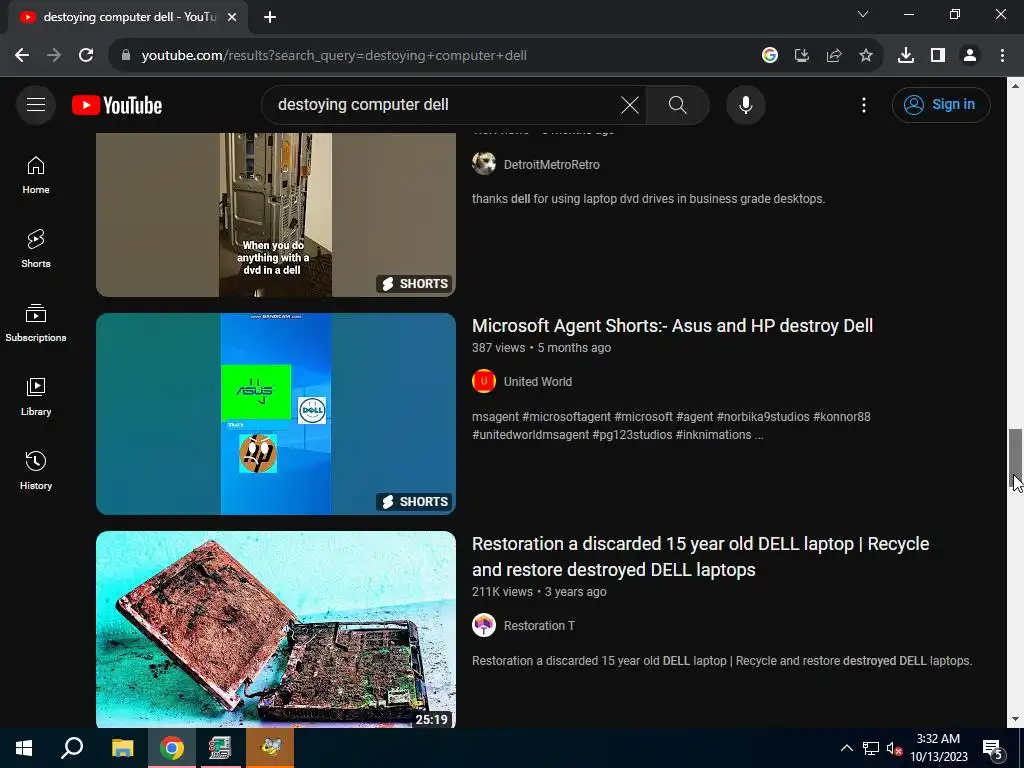1024x768 pixels.
Task: Click the muted volume tray icon
Action: 894,748
